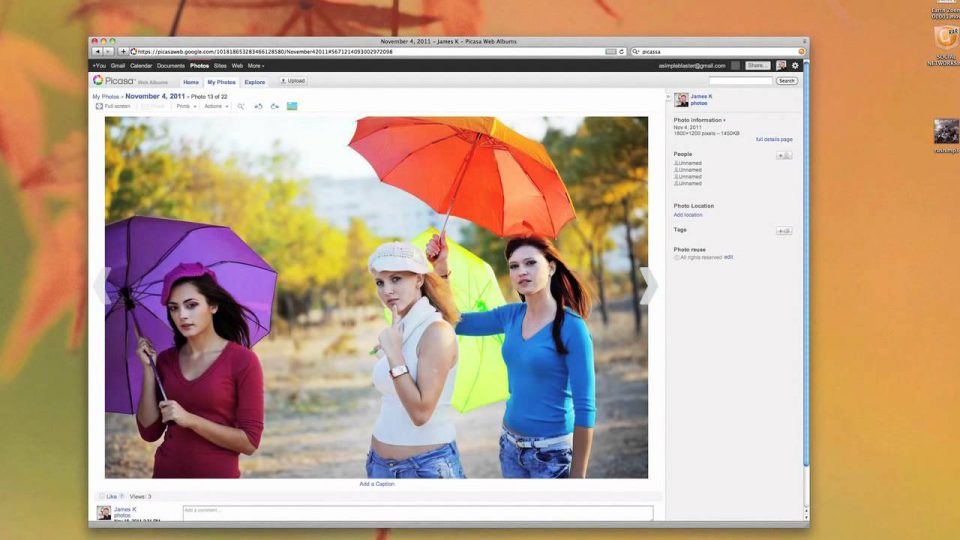Open the settings gear in Google bar
The width and height of the screenshot is (960, 540).
pyautogui.click(x=796, y=65)
